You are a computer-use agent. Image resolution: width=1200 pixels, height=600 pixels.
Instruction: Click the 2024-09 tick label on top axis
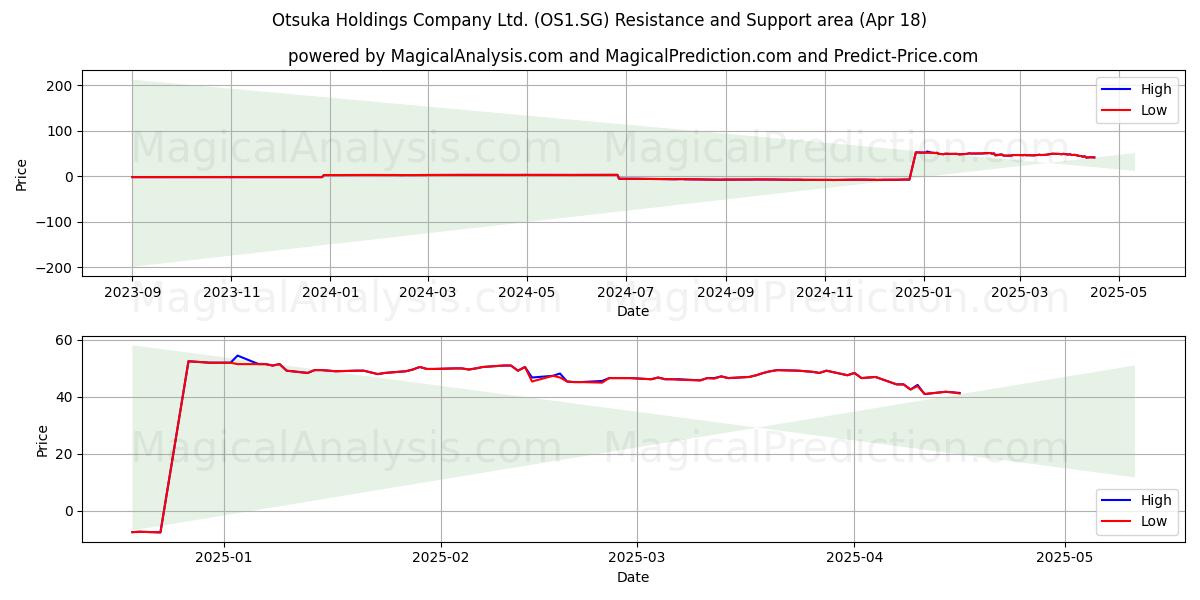[725, 293]
